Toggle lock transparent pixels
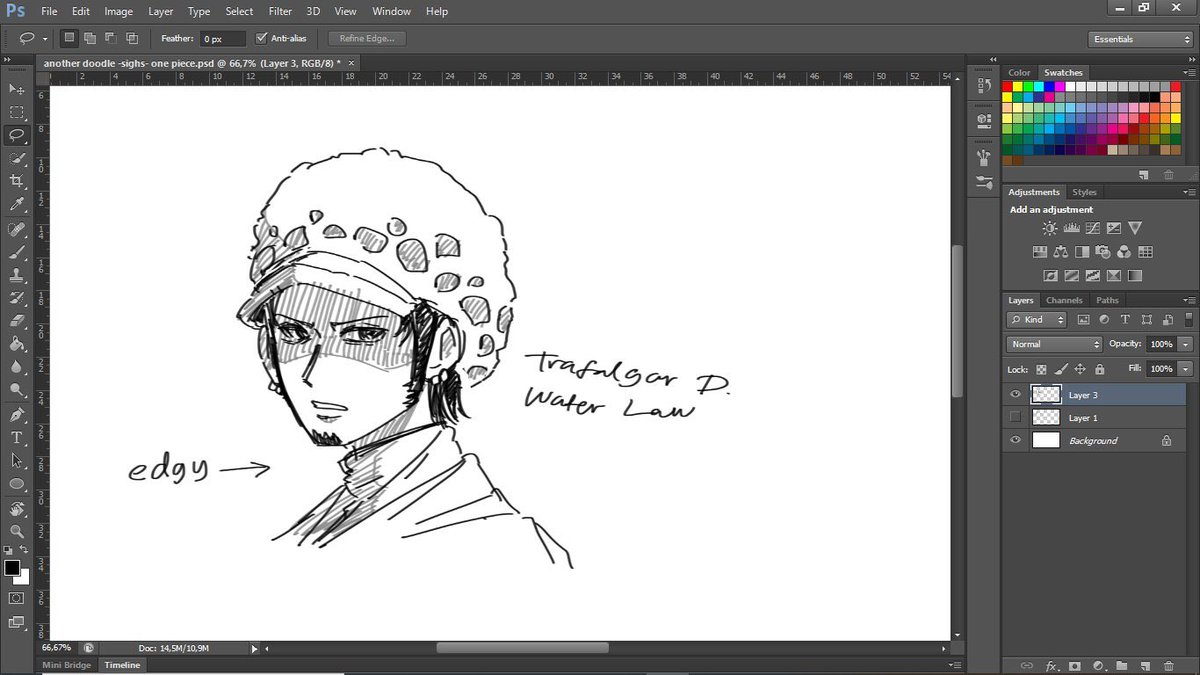The image size is (1200, 675). click(1041, 369)
